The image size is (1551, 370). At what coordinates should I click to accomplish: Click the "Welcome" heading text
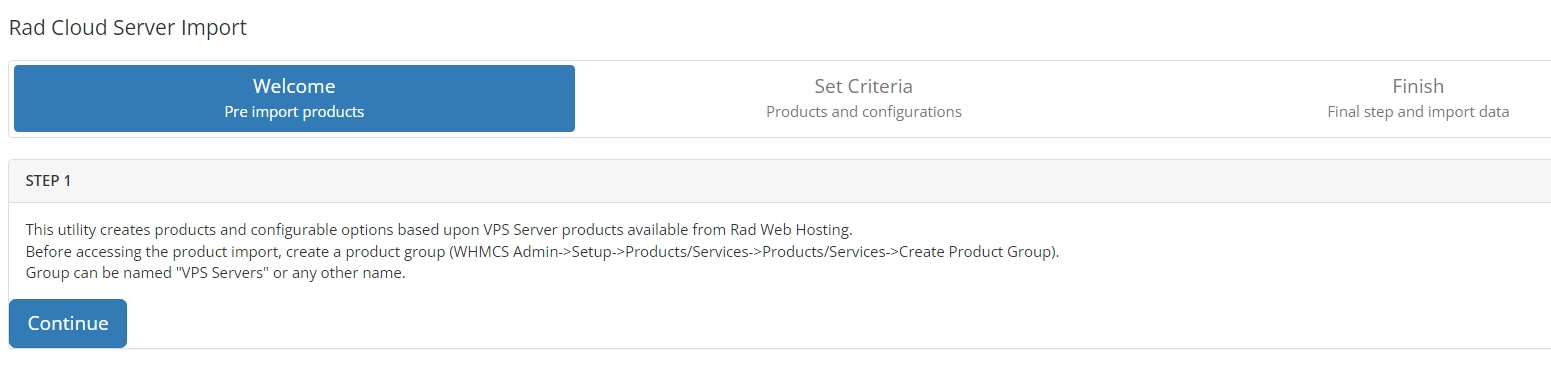tap(294, 86)
